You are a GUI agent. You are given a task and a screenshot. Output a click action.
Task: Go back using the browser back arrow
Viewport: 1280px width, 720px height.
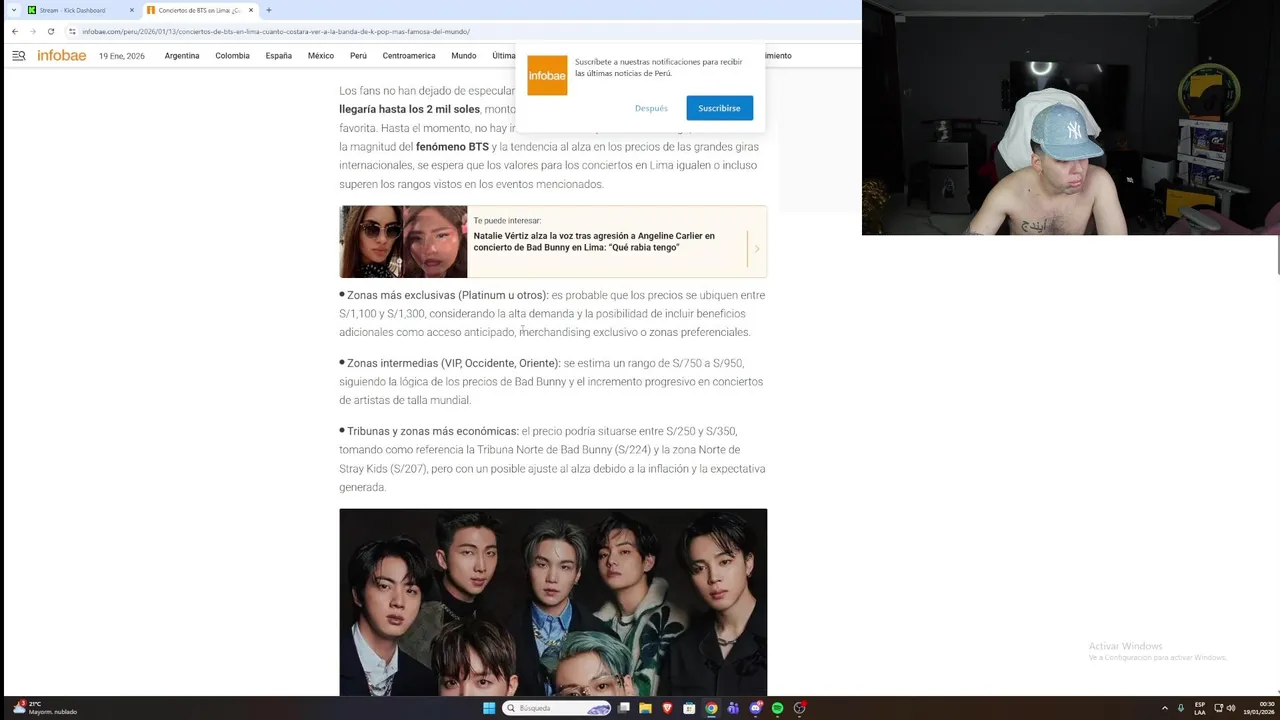[x=15, y=31]
